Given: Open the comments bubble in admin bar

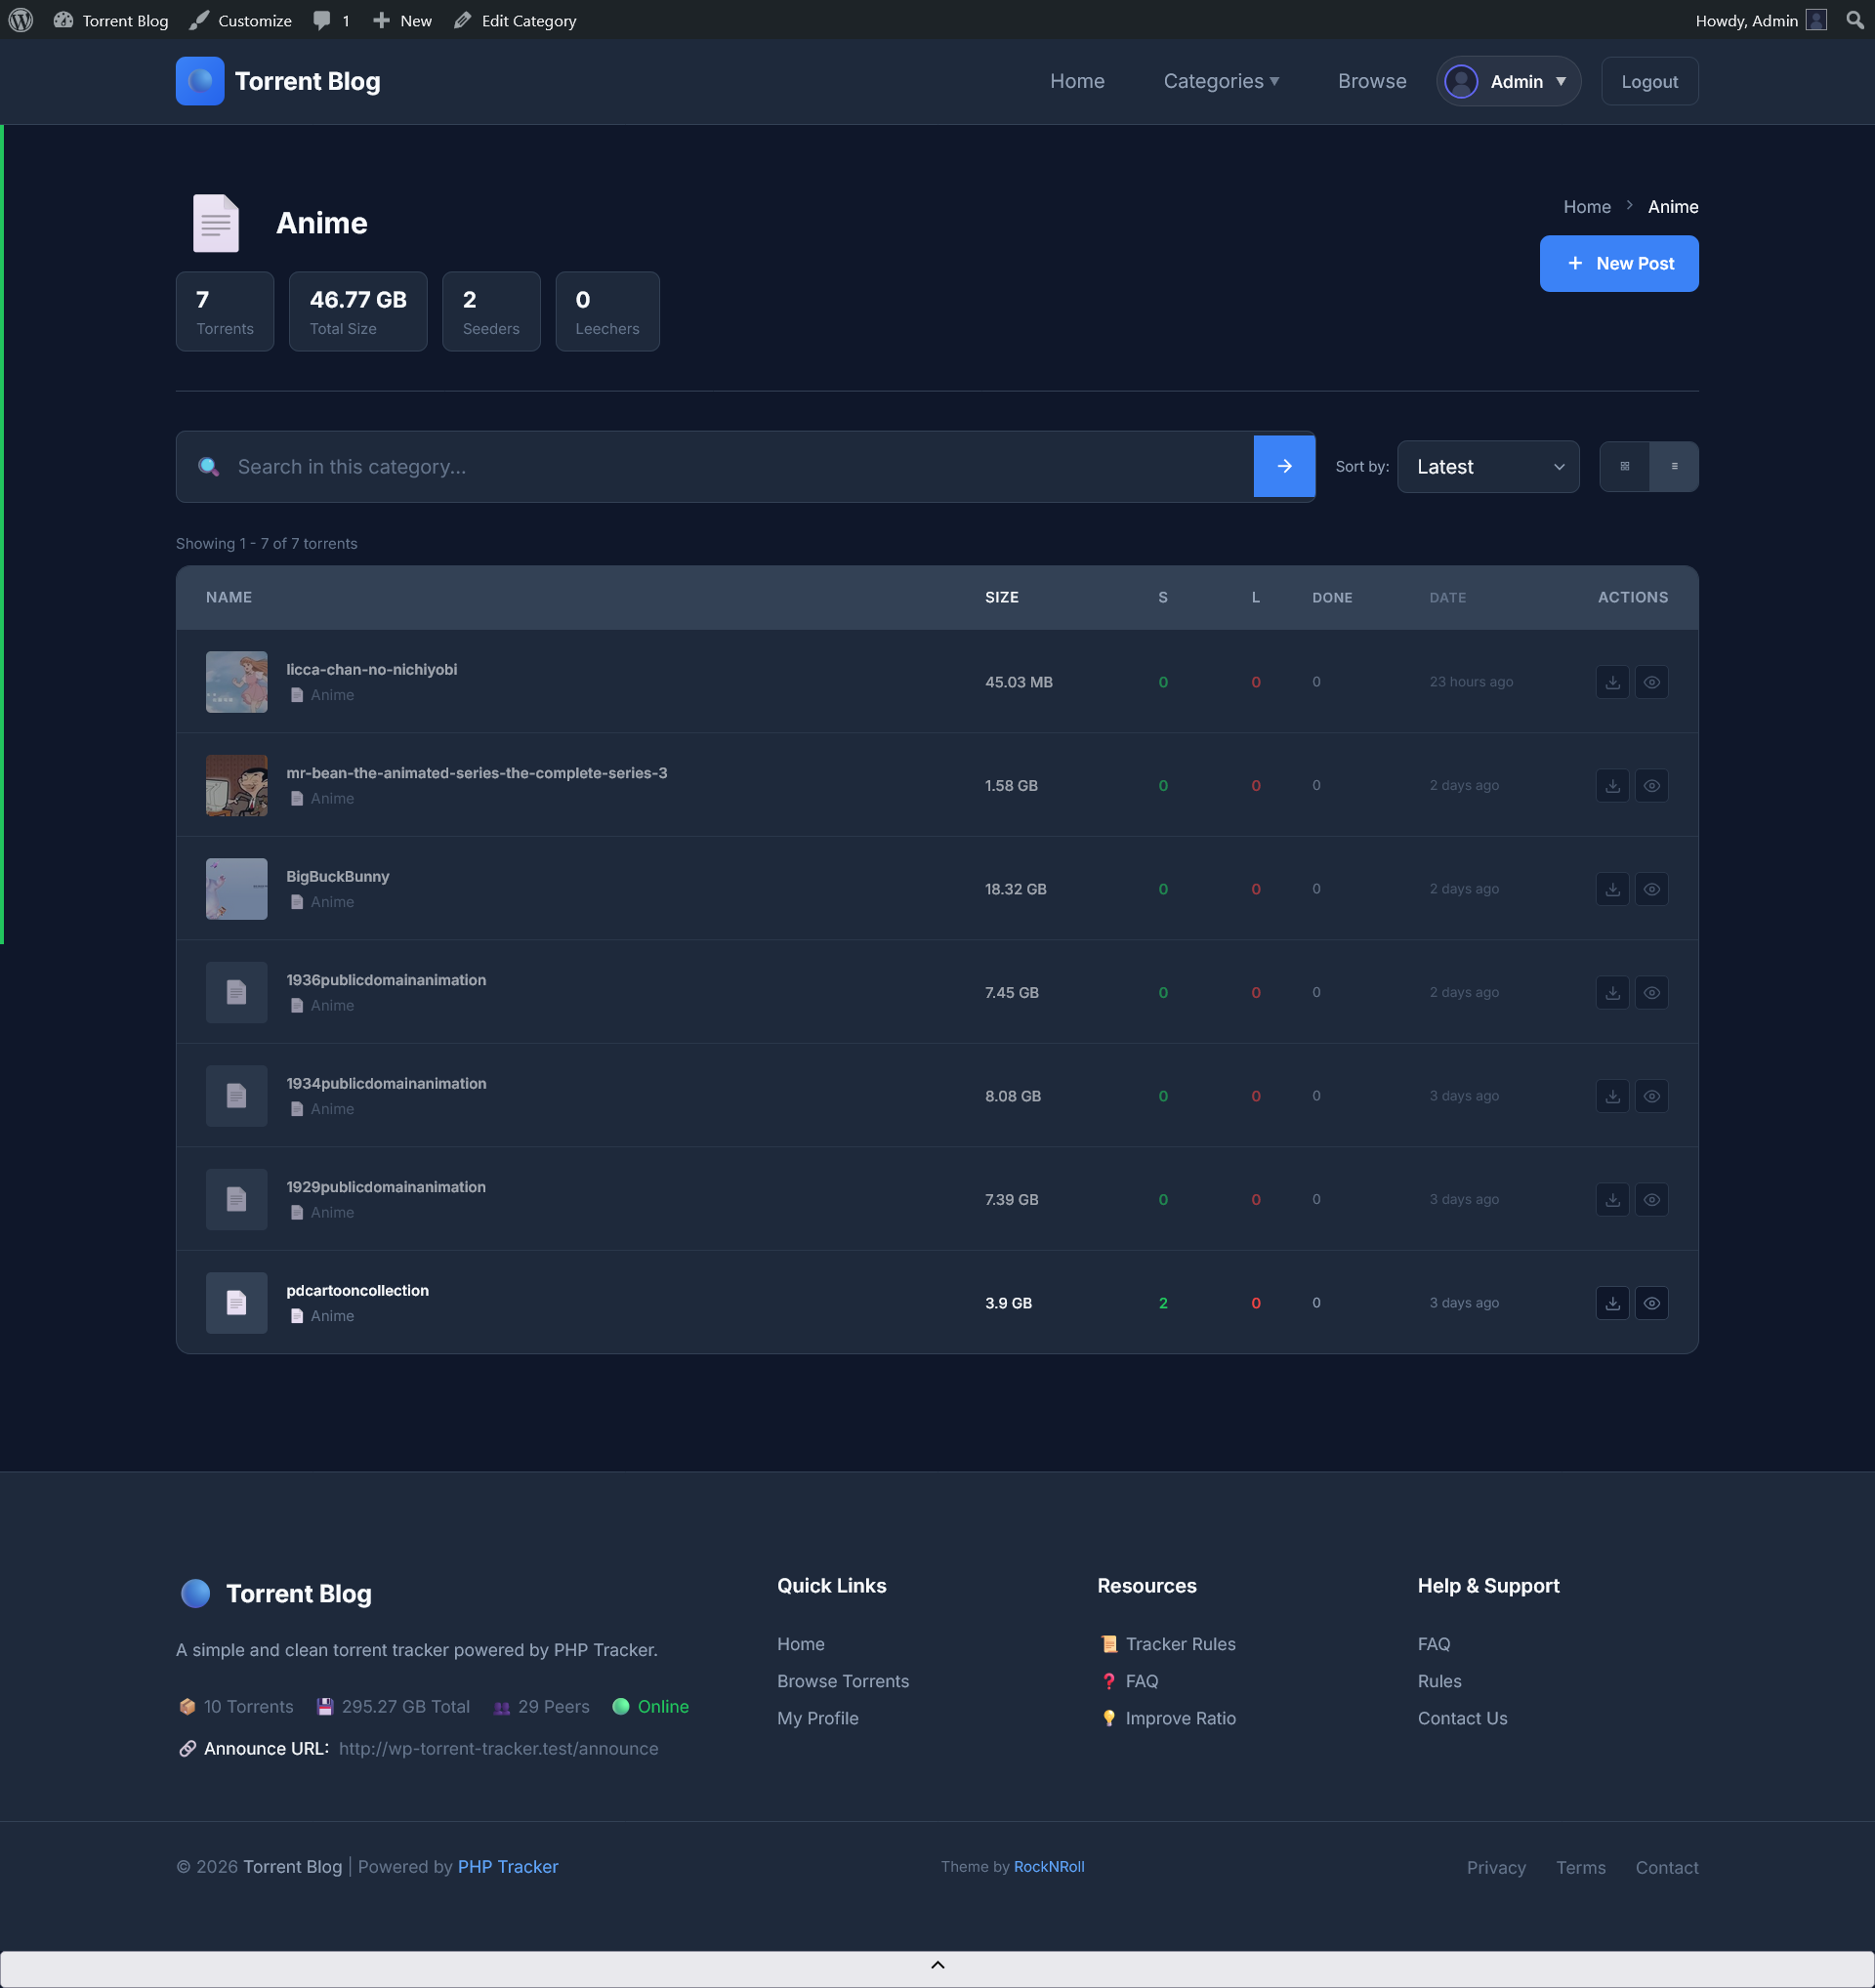Looking at the screenshot, I should [331, 20].
